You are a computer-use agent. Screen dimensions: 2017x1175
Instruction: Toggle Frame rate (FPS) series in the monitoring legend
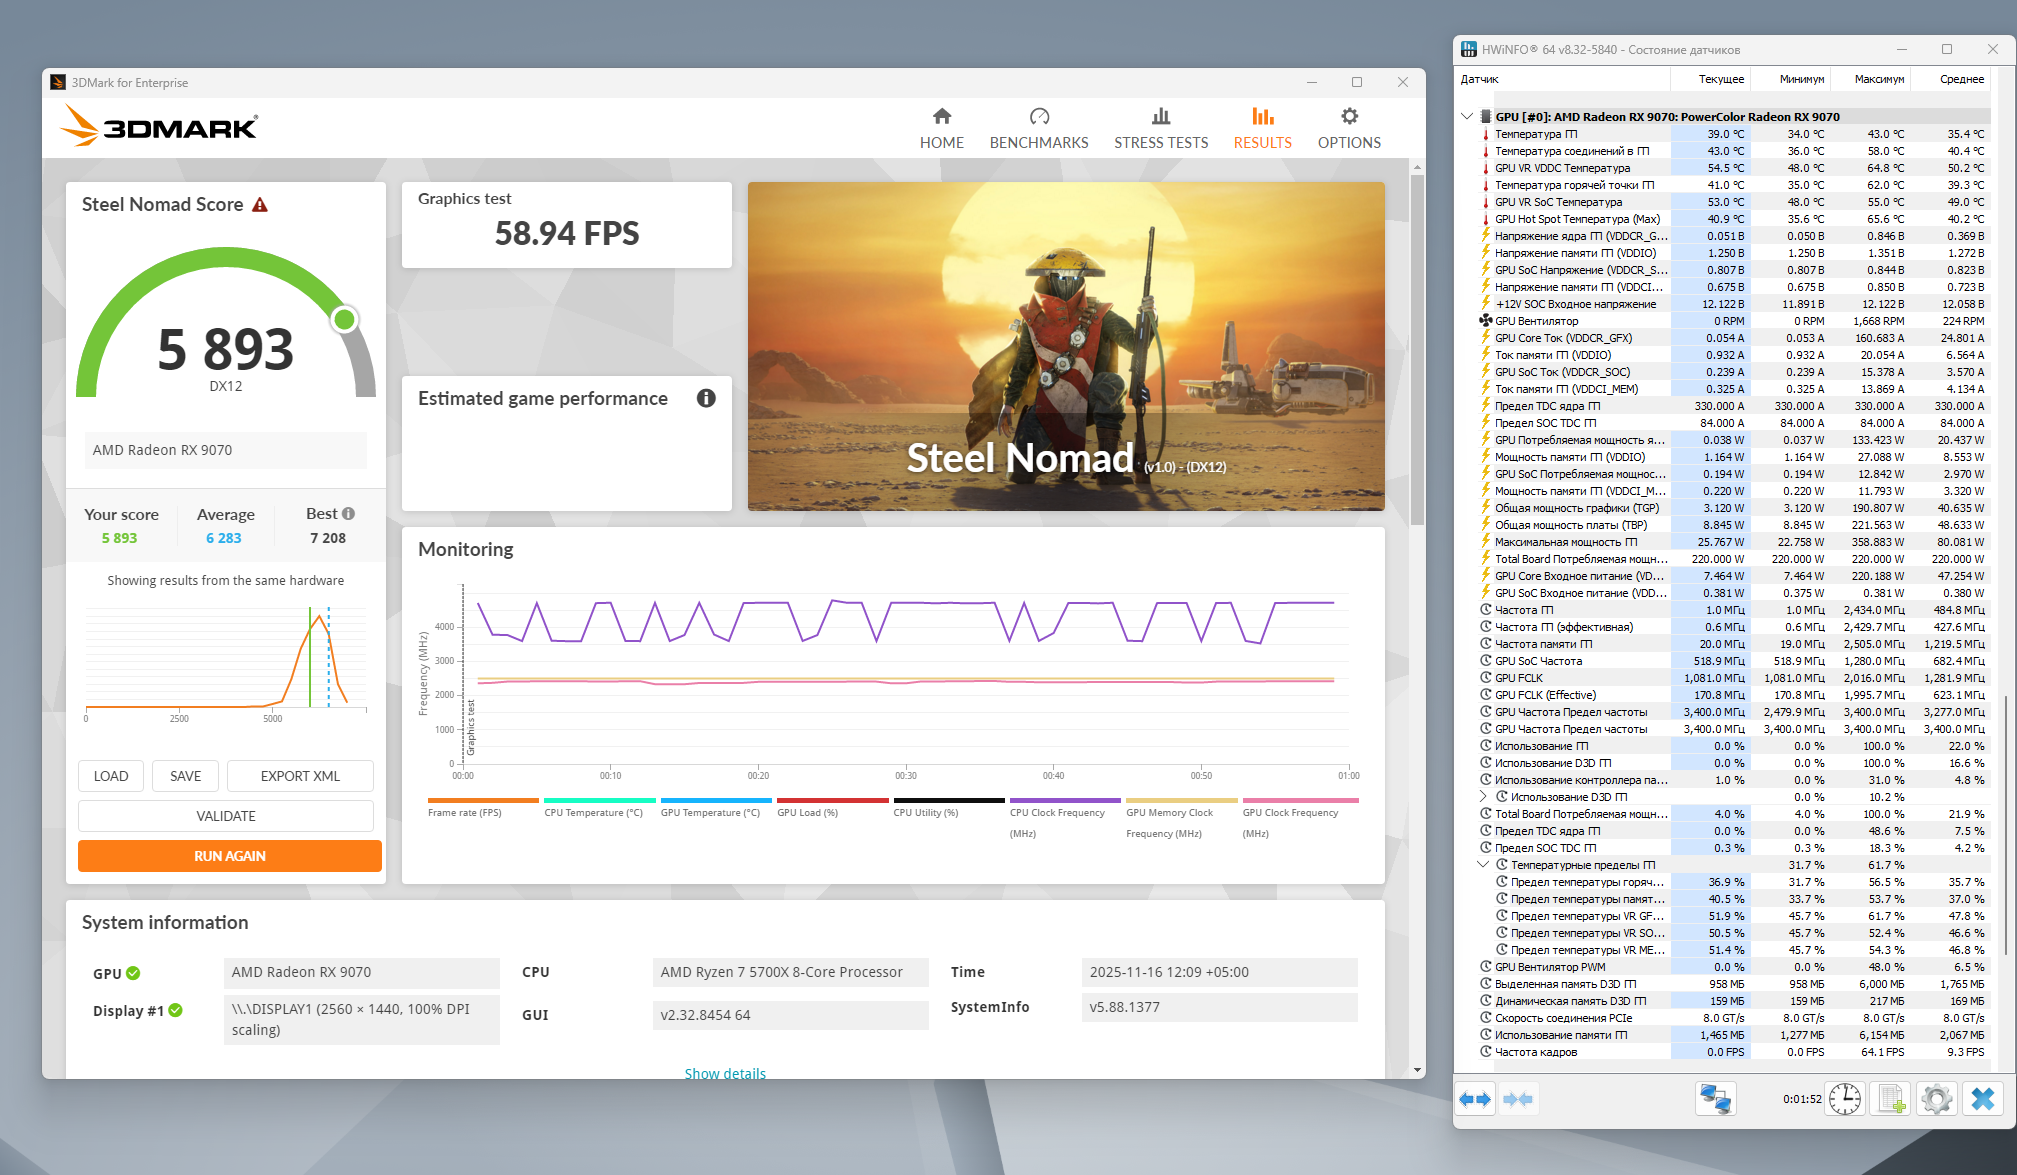coord(464,812)
